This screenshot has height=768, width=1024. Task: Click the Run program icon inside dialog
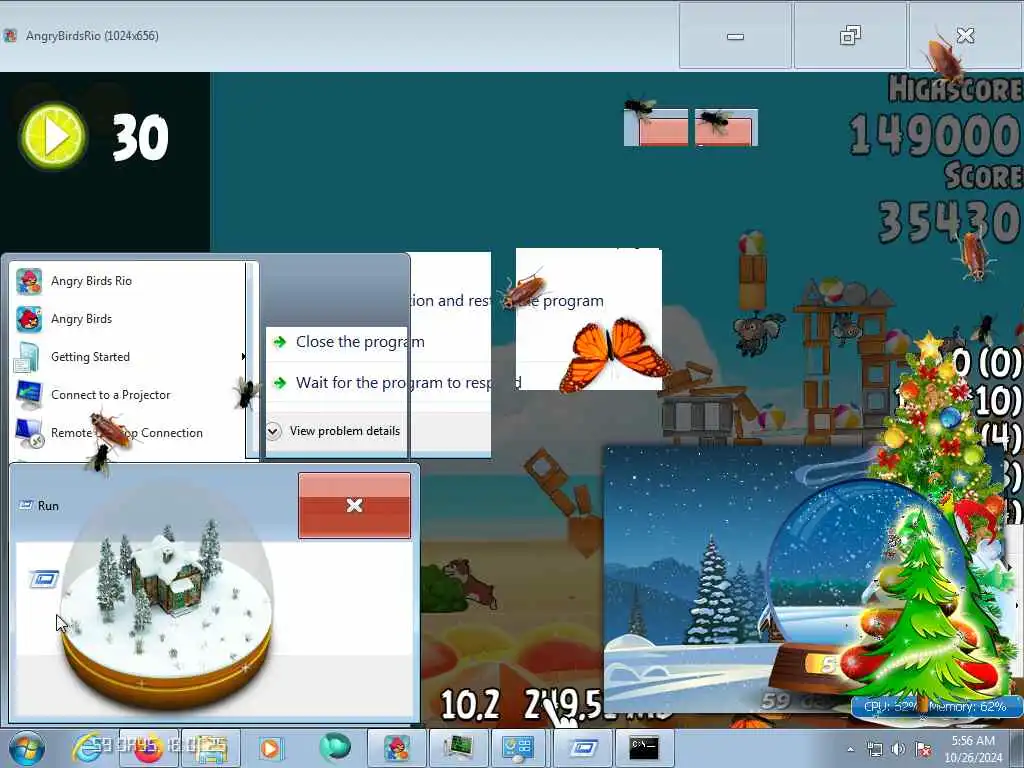[44, 579]
